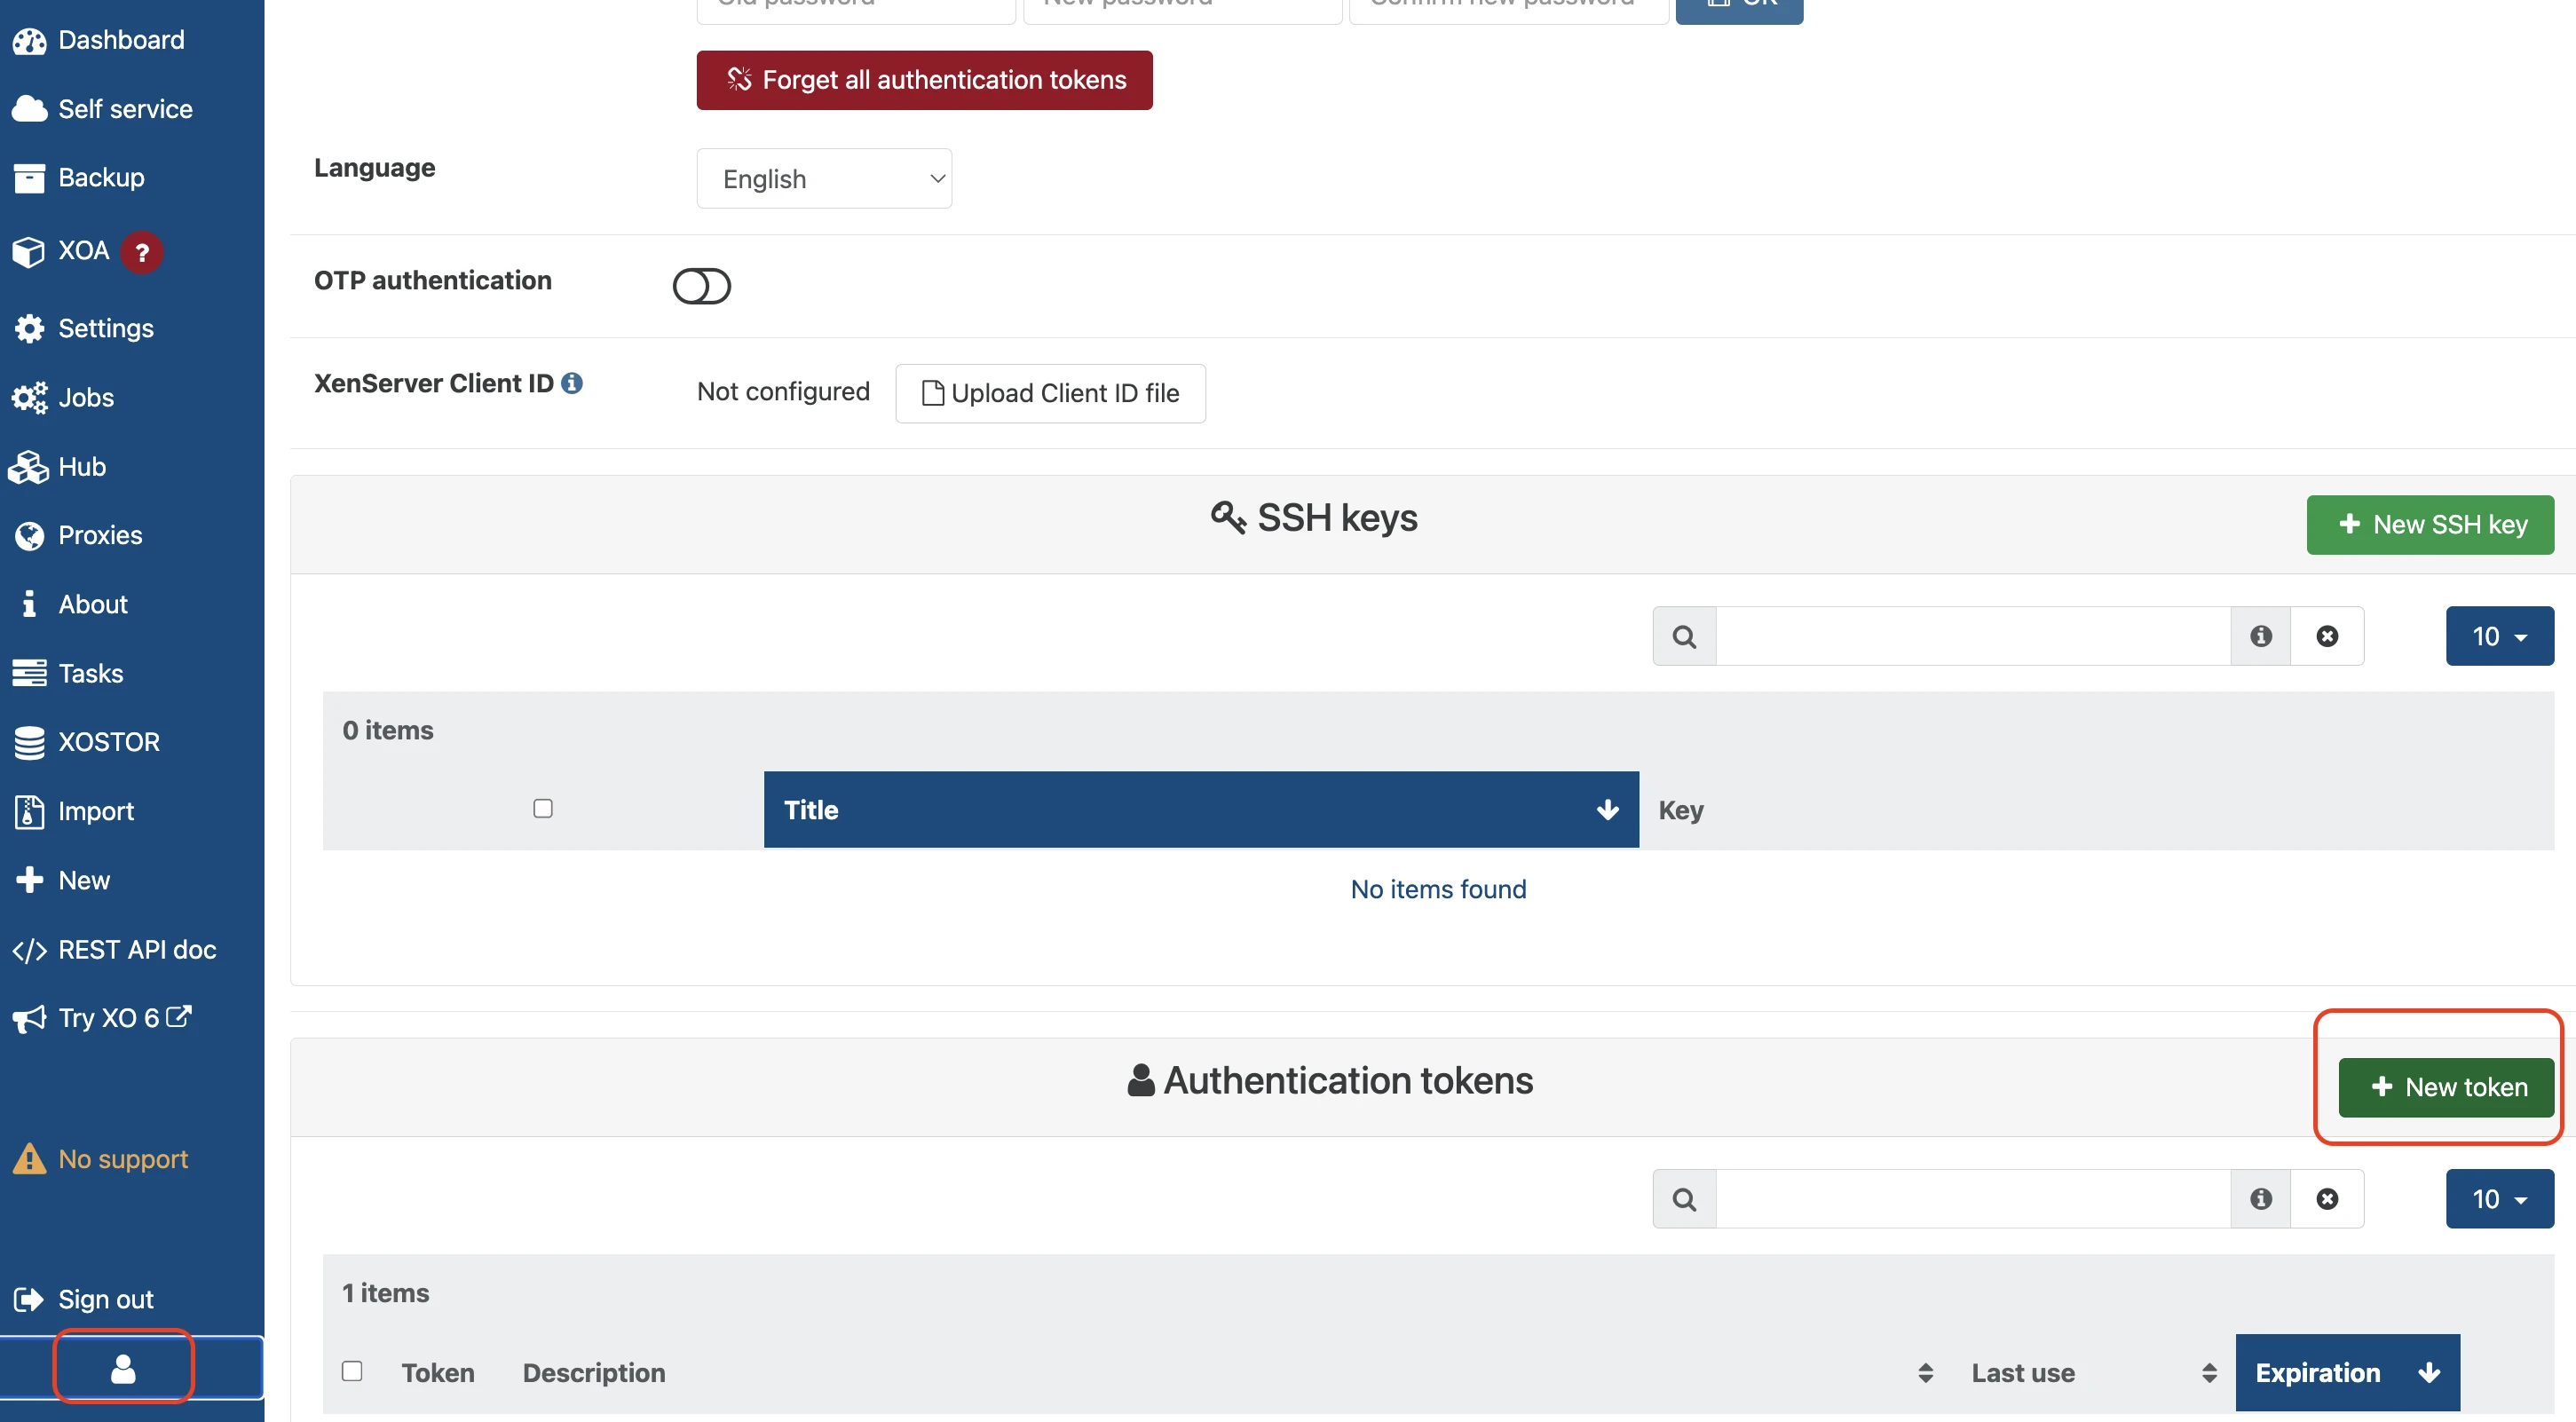Image resolution: width=2576 pixels, height=1422 pixels.
Task: Clear the tokens search filter
Action: click(2327, 1199)
